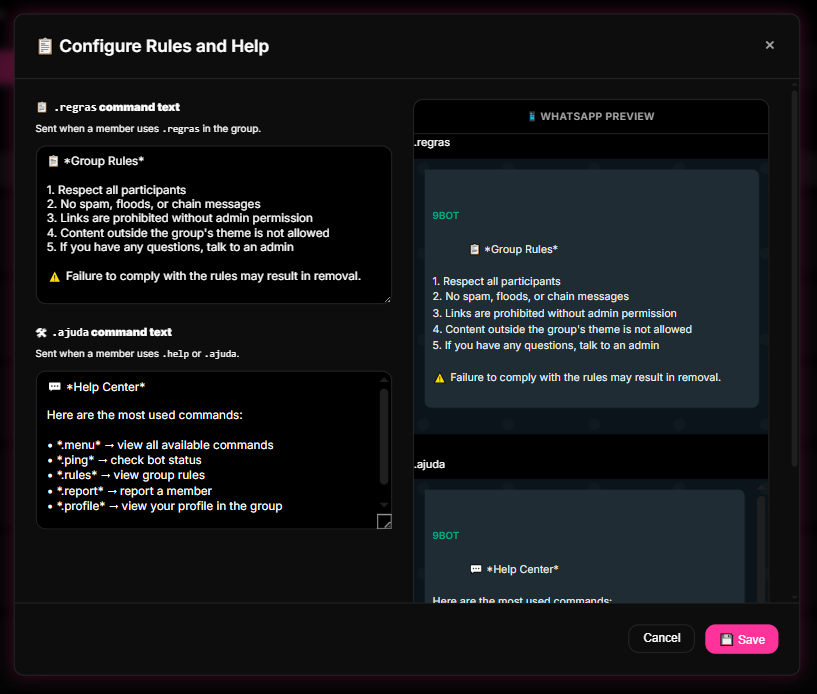
Task: Click the resize handle of the .ajuda text area
Action: pos(384,522)
